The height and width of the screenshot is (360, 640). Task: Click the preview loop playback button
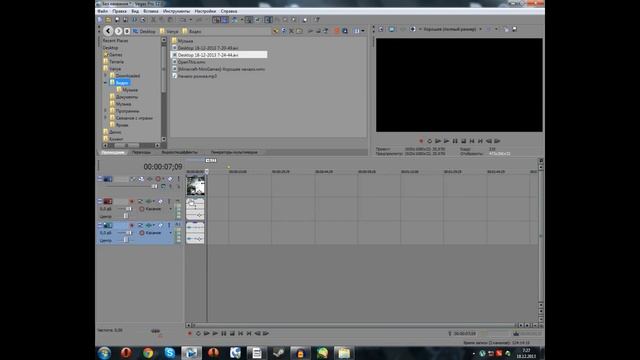pyautogui.click(x=429, y=141)
